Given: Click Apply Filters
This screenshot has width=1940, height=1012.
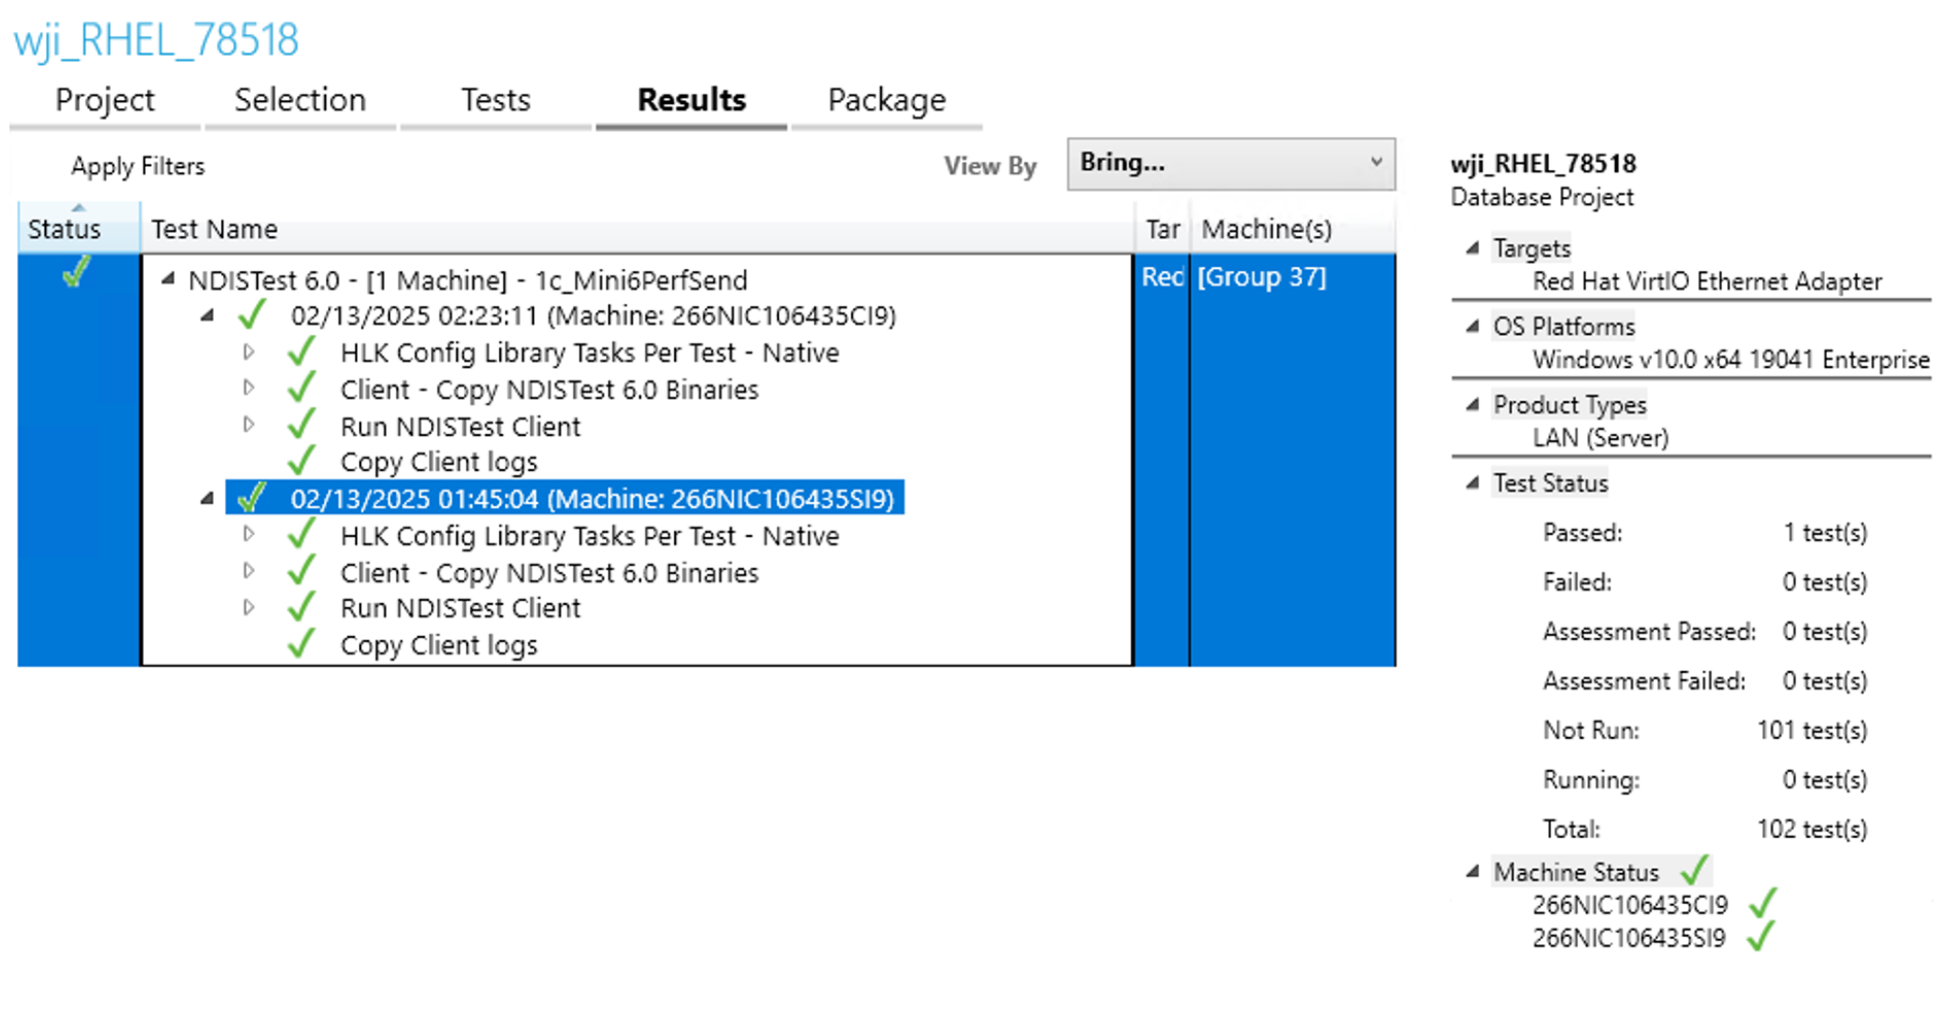Looking at the screenshot, I should tap(137, 166).
